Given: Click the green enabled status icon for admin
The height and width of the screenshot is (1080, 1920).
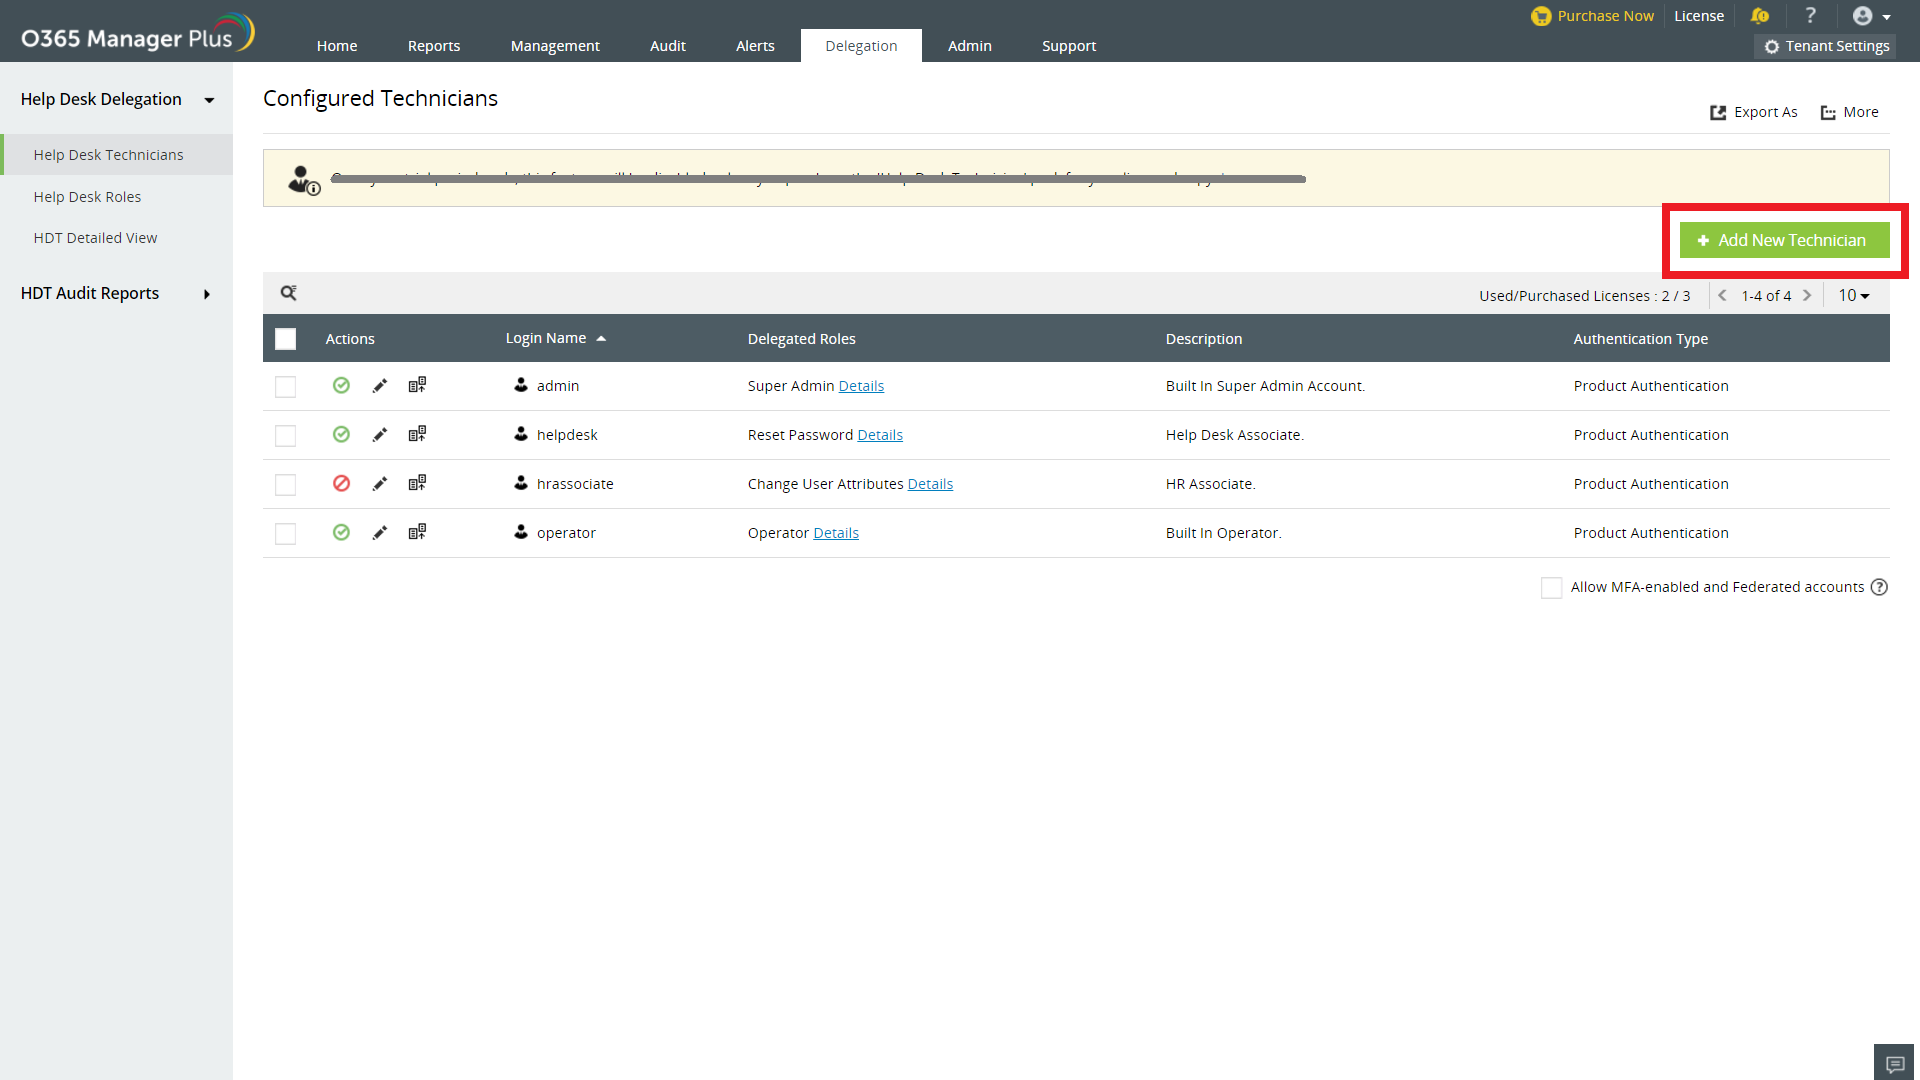Looking at the screenshot, I should click(x=341, y=385).
